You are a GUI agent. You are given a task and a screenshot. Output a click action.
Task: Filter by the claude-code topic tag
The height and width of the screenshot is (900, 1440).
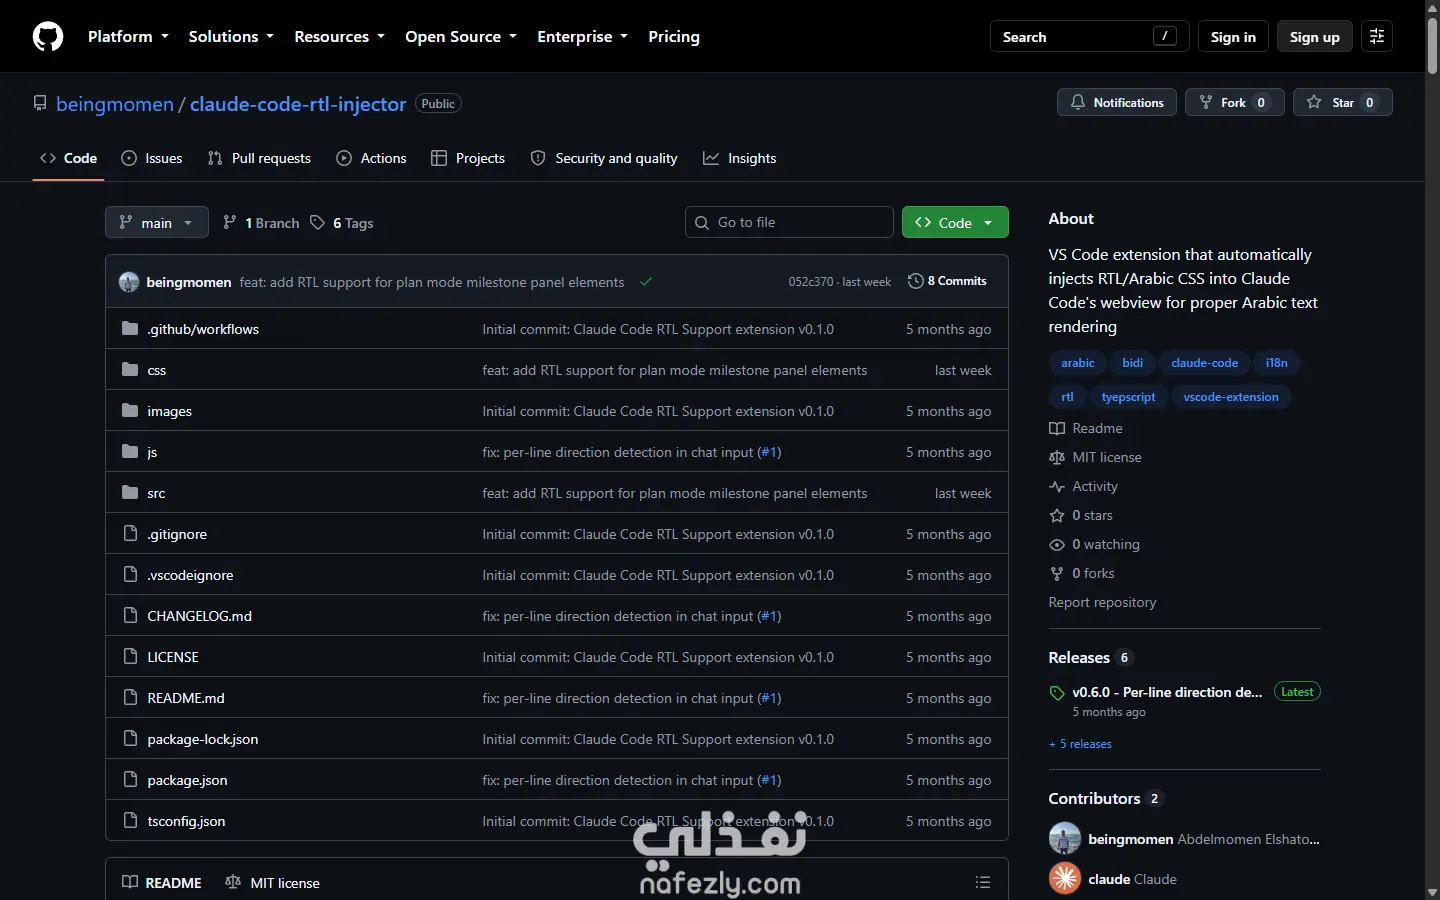(1204, 363)
